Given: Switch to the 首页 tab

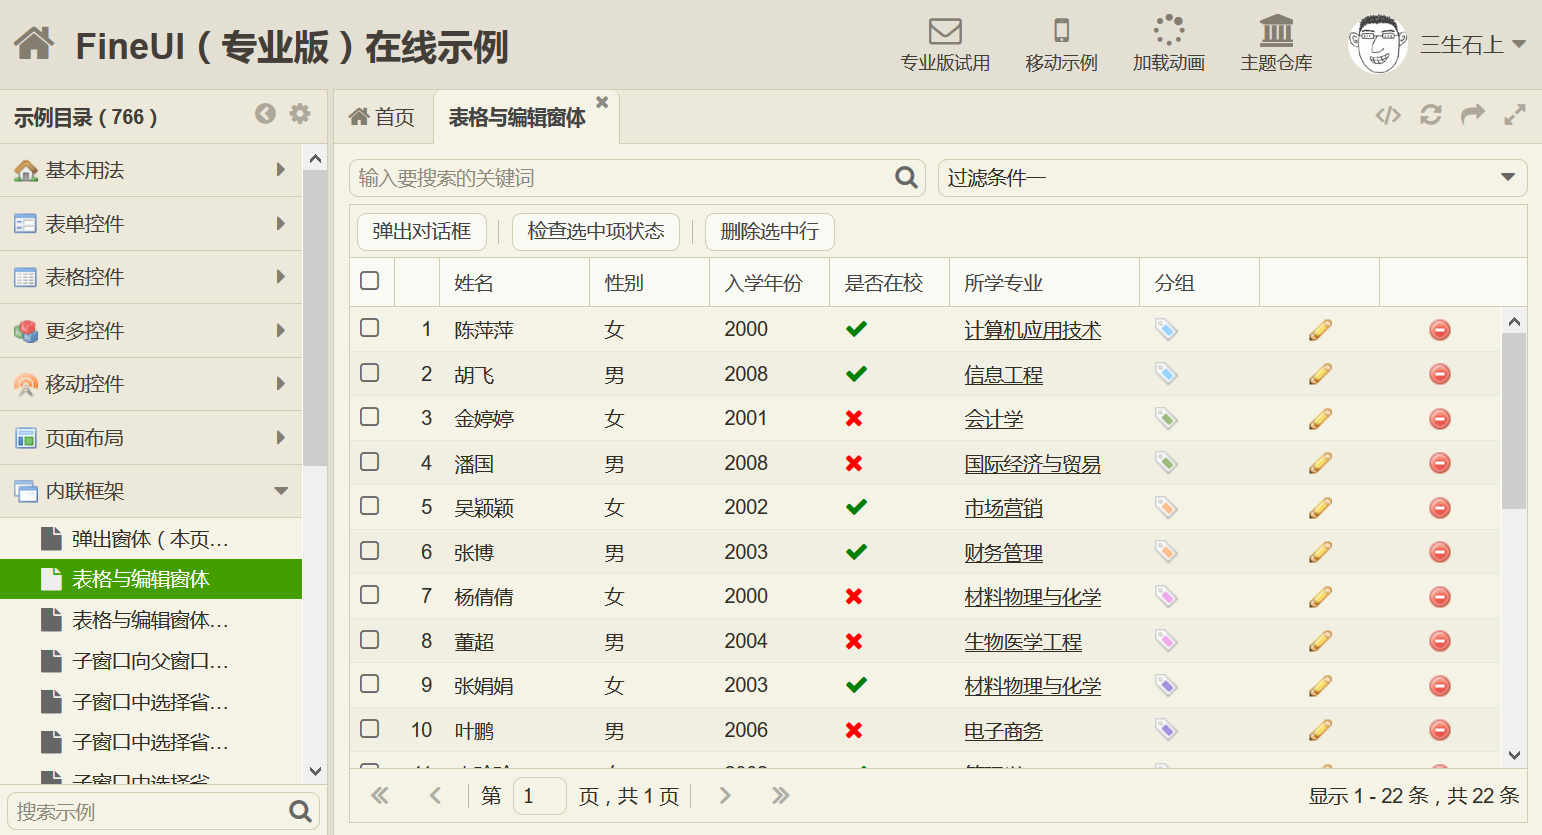Looking at the screenshot, I should click(382, 118).
